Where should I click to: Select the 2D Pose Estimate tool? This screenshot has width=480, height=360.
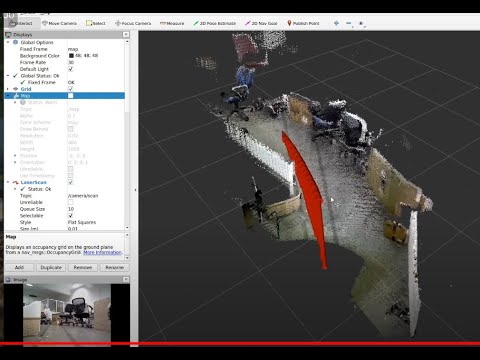tap(214, 23)
